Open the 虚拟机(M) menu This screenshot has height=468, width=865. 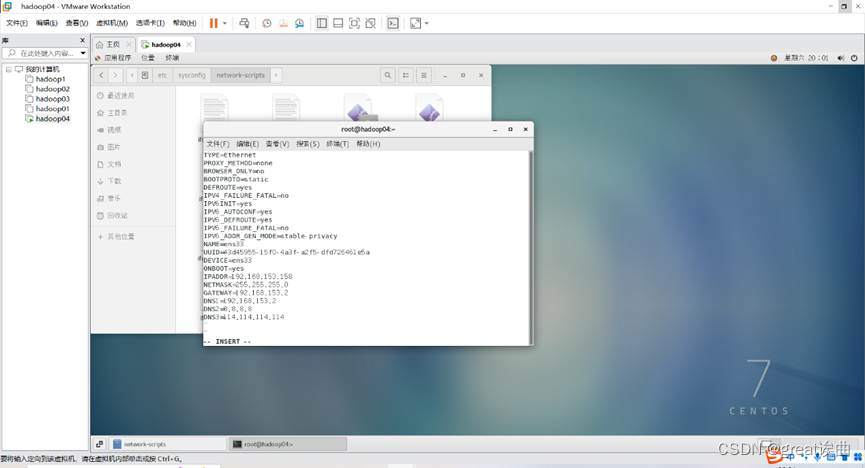(112, 23)
